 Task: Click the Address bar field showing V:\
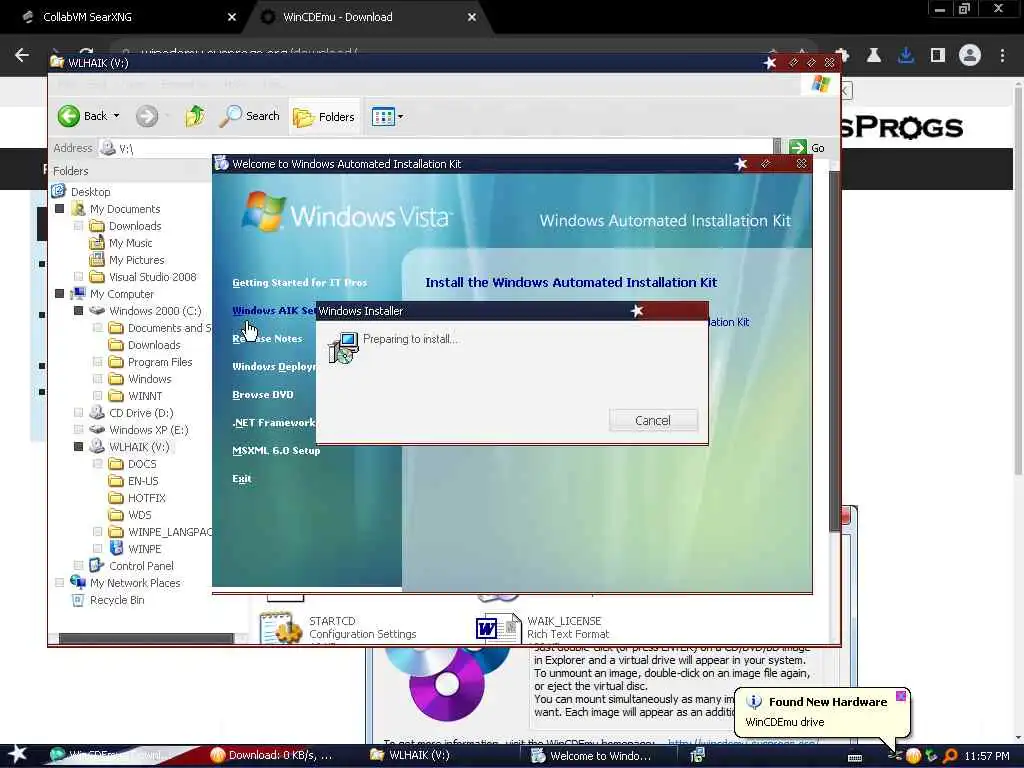tap(438, 148)
